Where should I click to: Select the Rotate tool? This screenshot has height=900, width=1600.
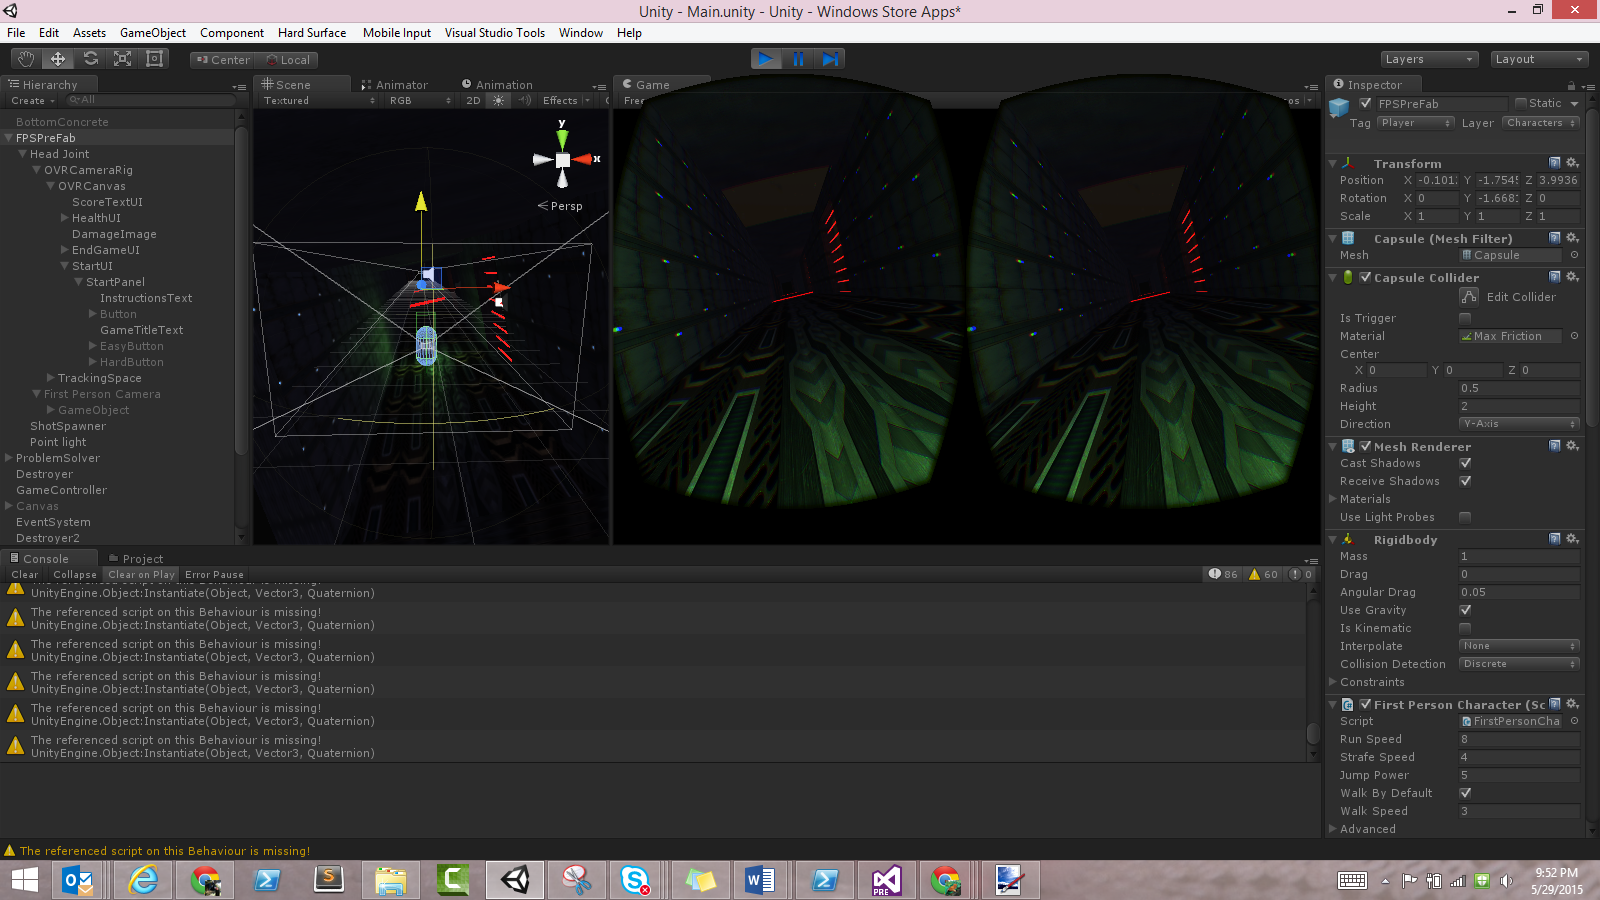click(90, 59)
